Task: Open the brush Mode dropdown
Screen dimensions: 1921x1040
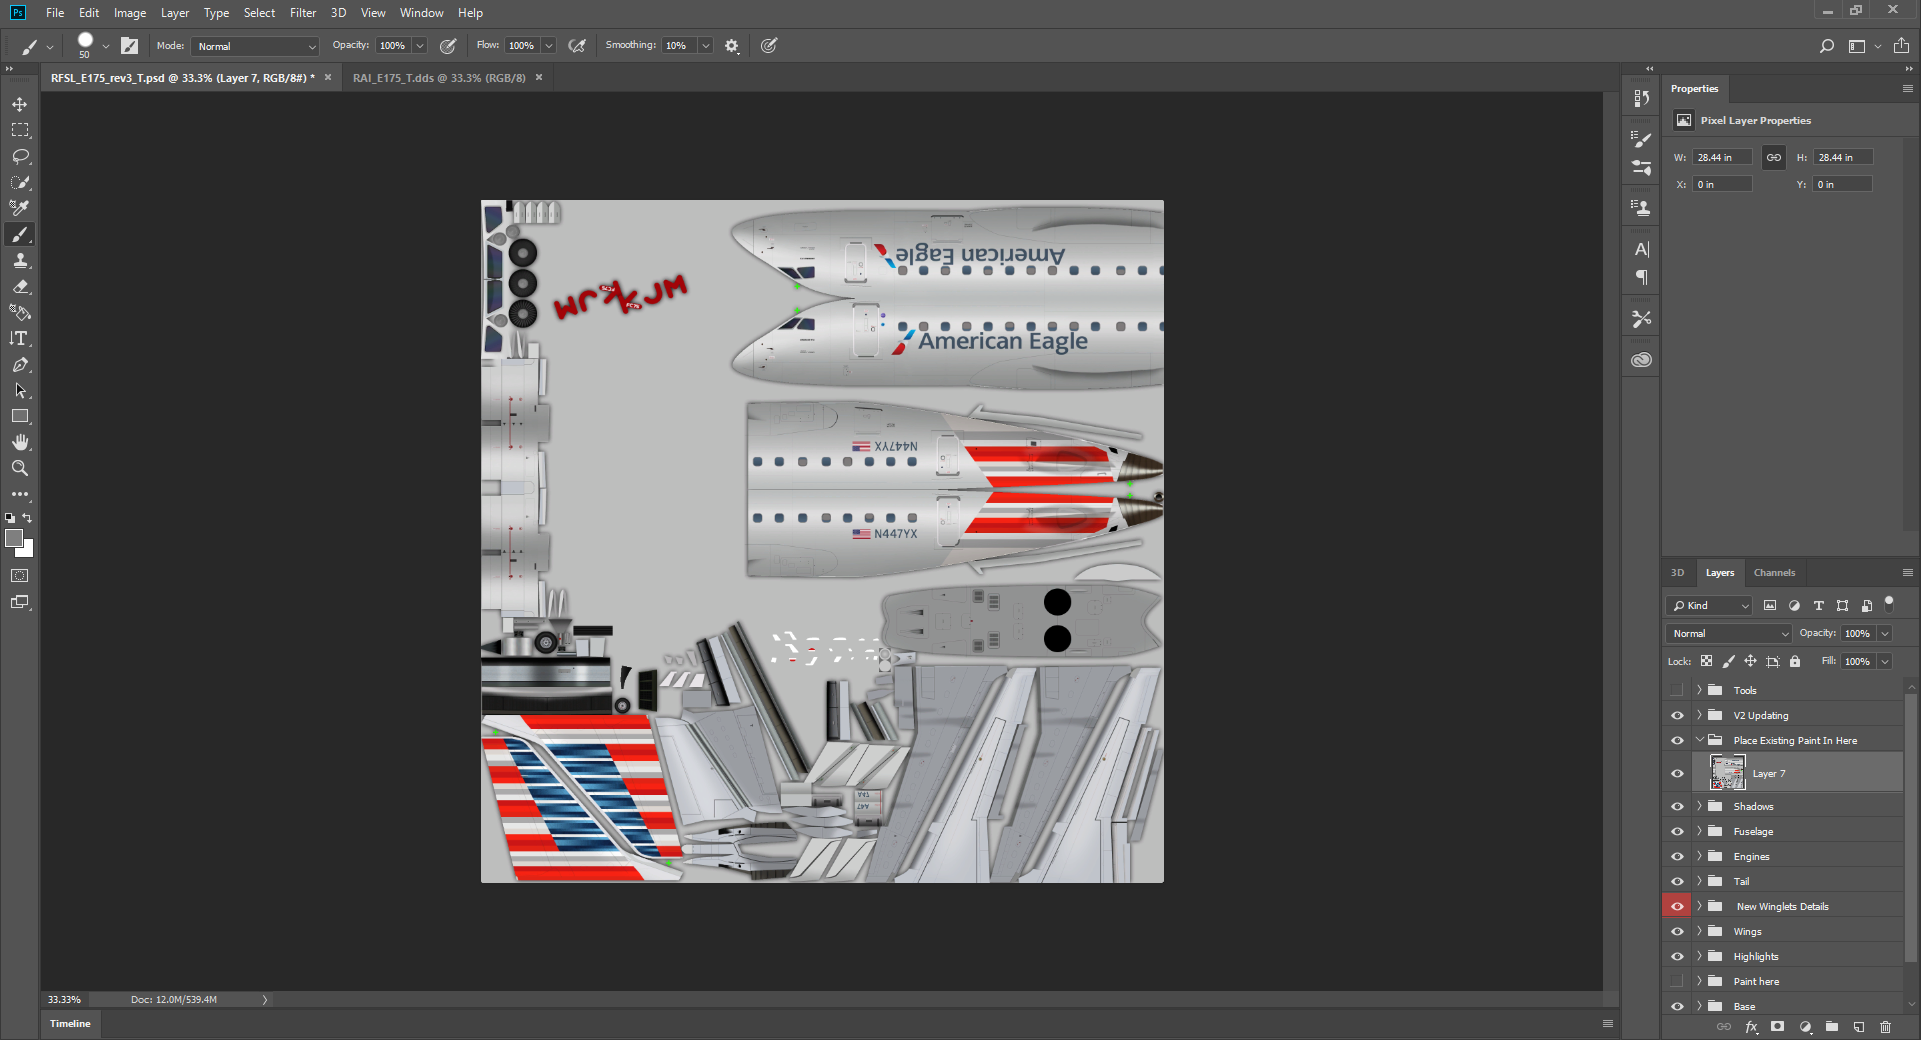Action: tap(256, 46)
